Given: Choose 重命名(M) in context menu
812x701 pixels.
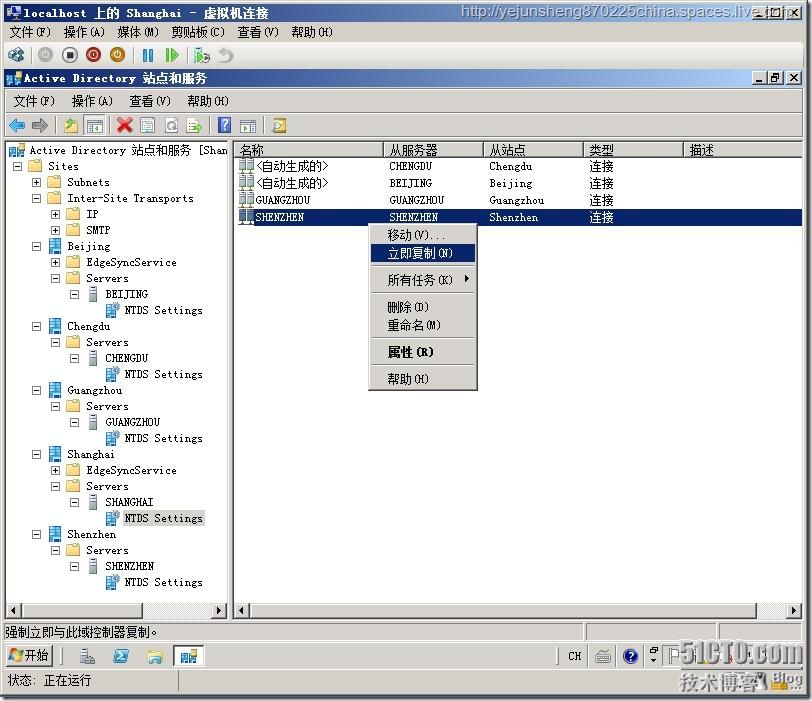Looking at the screenshot, I should click(423, 325).
